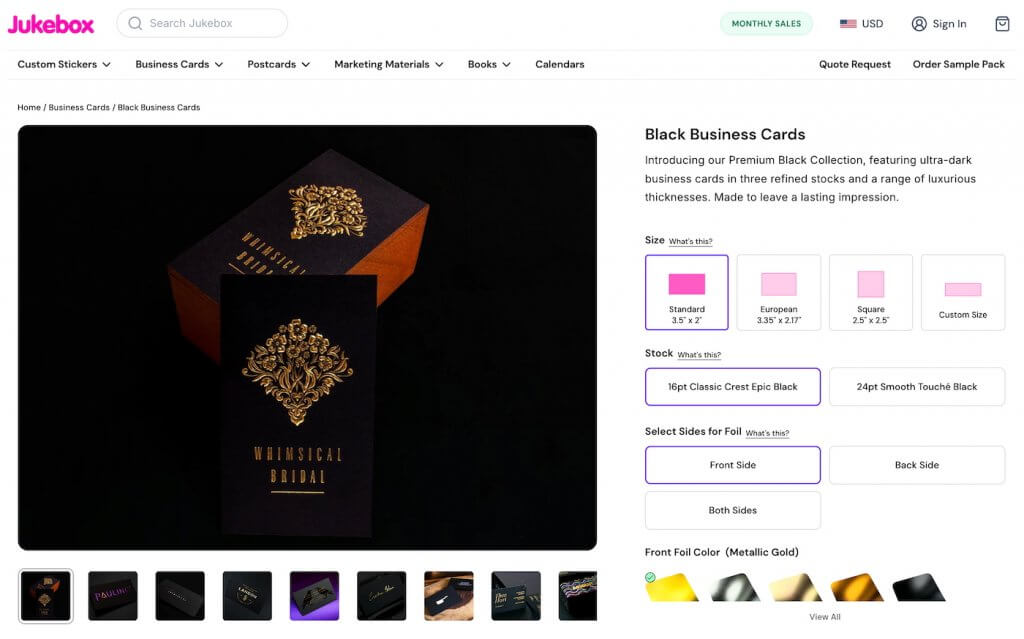Select 24pt Smooth Touché Black stock
The height and width of the screenshot is (639, 1024).
click(x=916, y=386)
